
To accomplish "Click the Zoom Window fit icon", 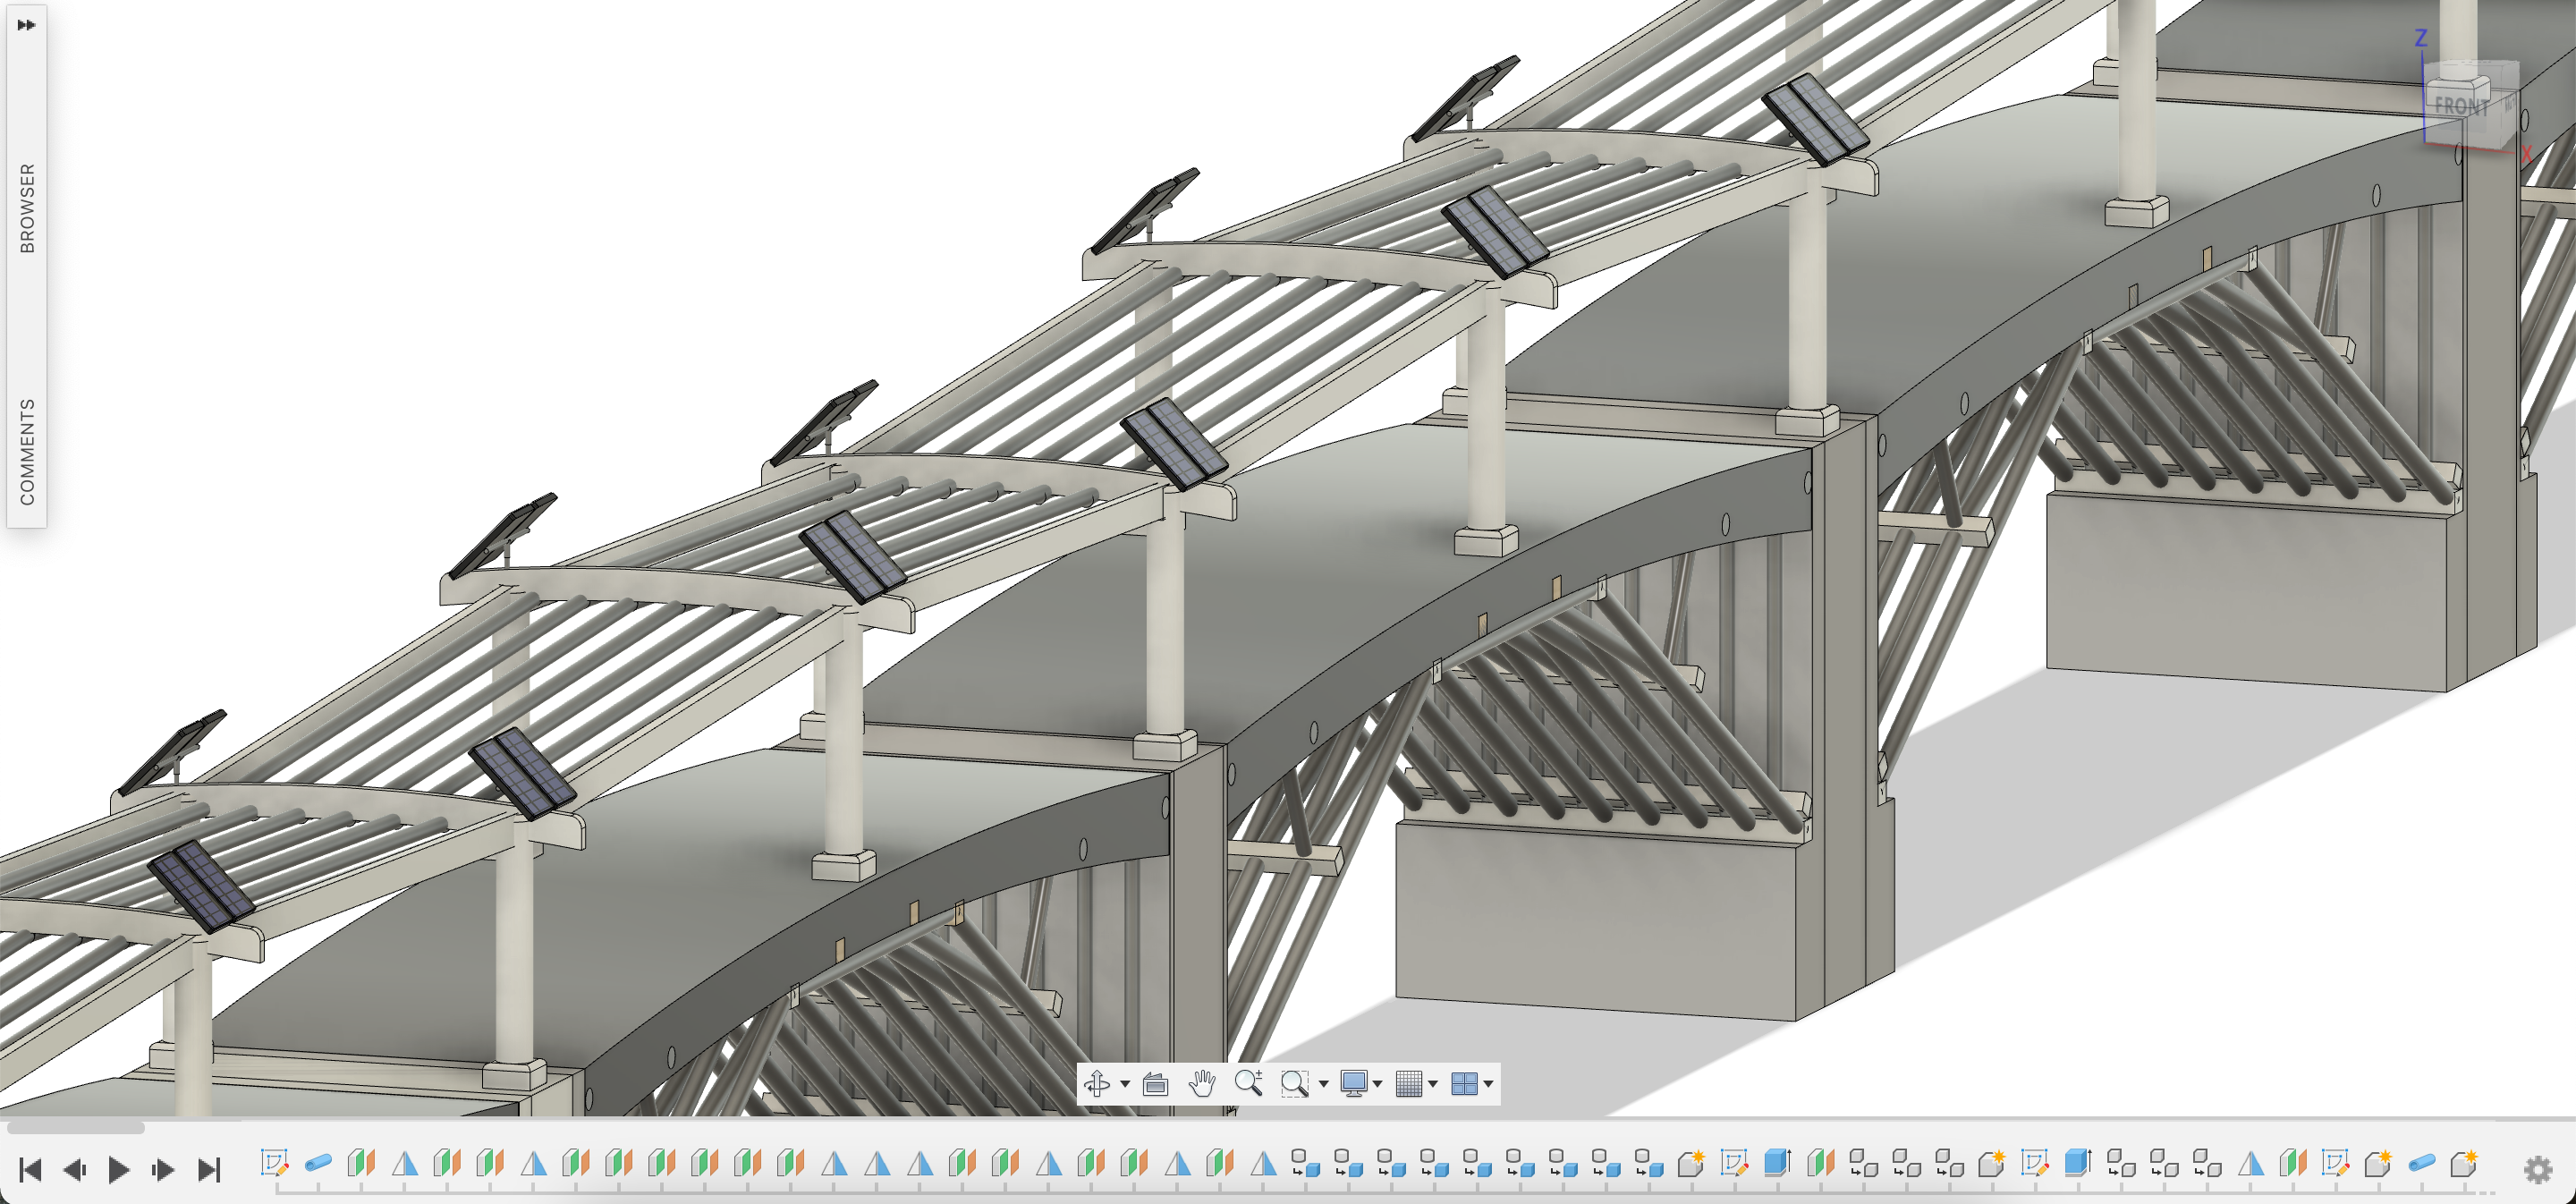I will pyautogui.click(x=1294, y=1084).
